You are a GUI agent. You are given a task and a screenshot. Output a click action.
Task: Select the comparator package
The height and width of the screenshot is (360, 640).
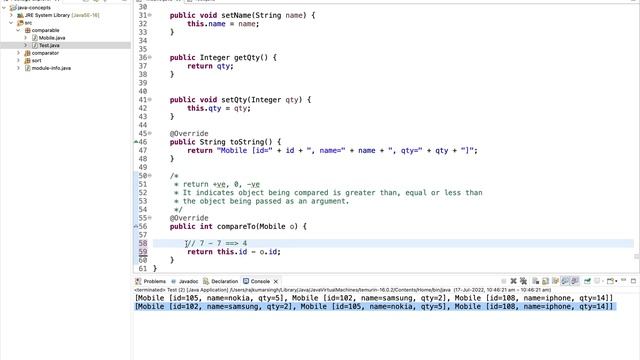pos(45,53)
